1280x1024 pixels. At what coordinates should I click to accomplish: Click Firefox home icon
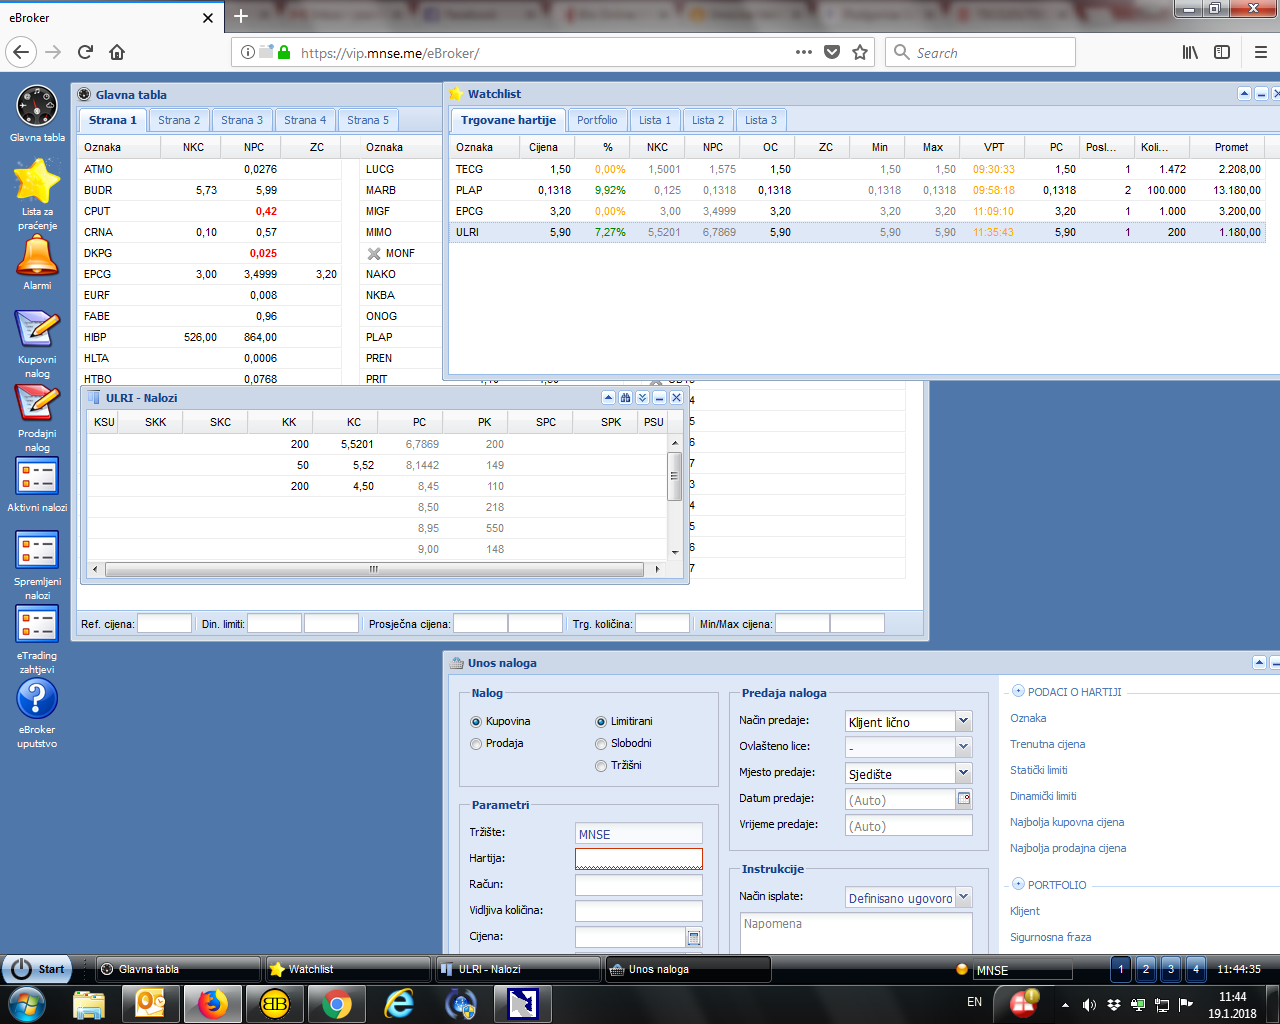117,52
